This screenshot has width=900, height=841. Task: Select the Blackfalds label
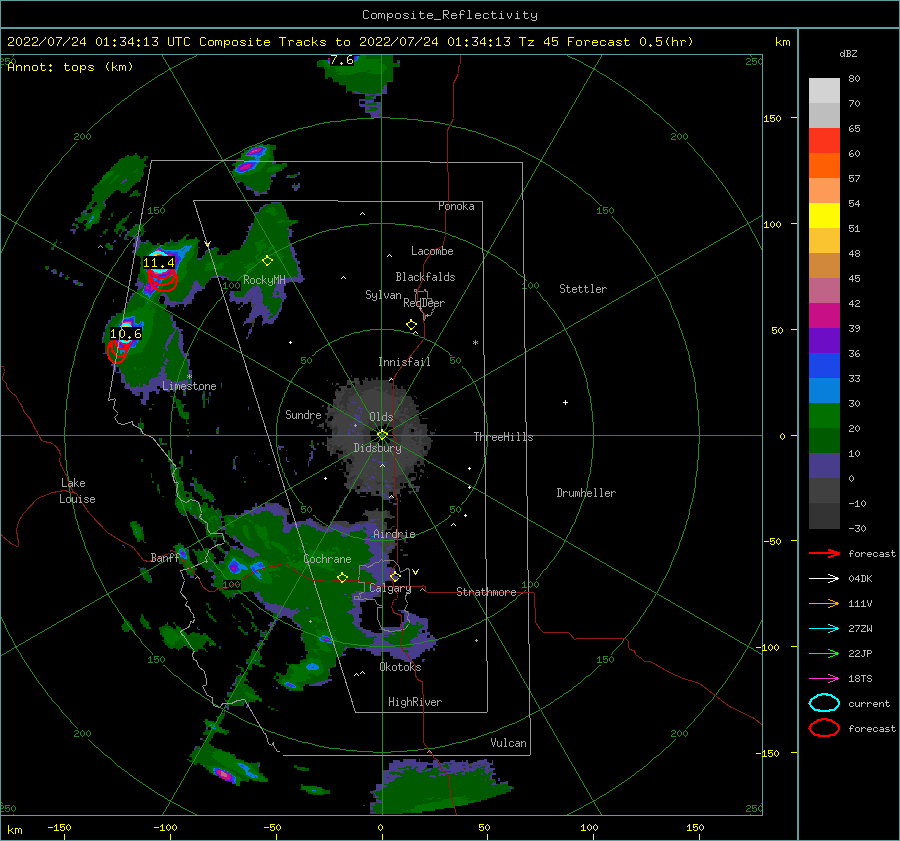[425, 277]
